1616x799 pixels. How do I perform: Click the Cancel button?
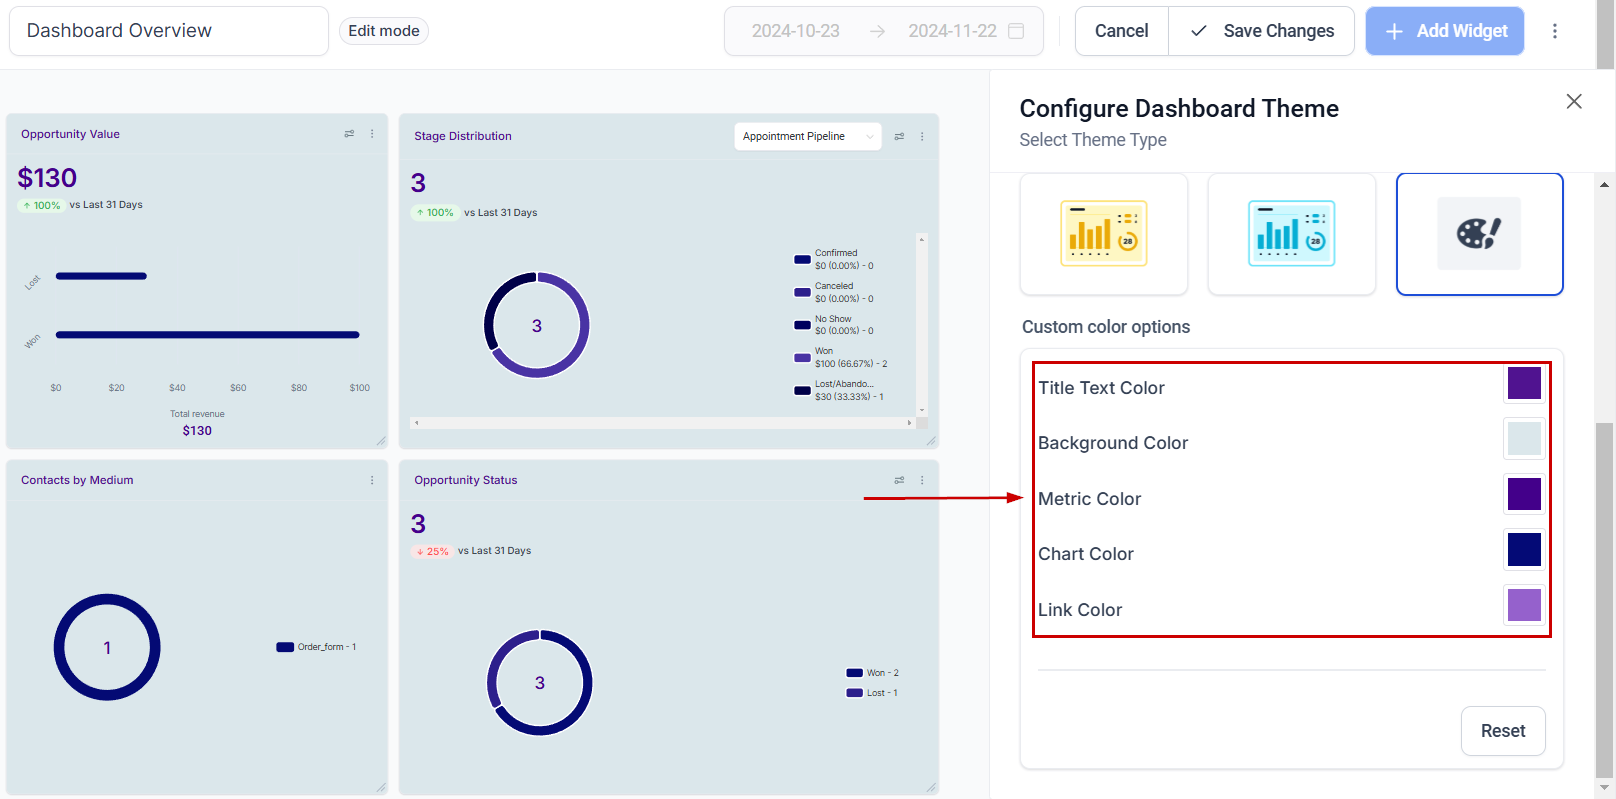1122,31
